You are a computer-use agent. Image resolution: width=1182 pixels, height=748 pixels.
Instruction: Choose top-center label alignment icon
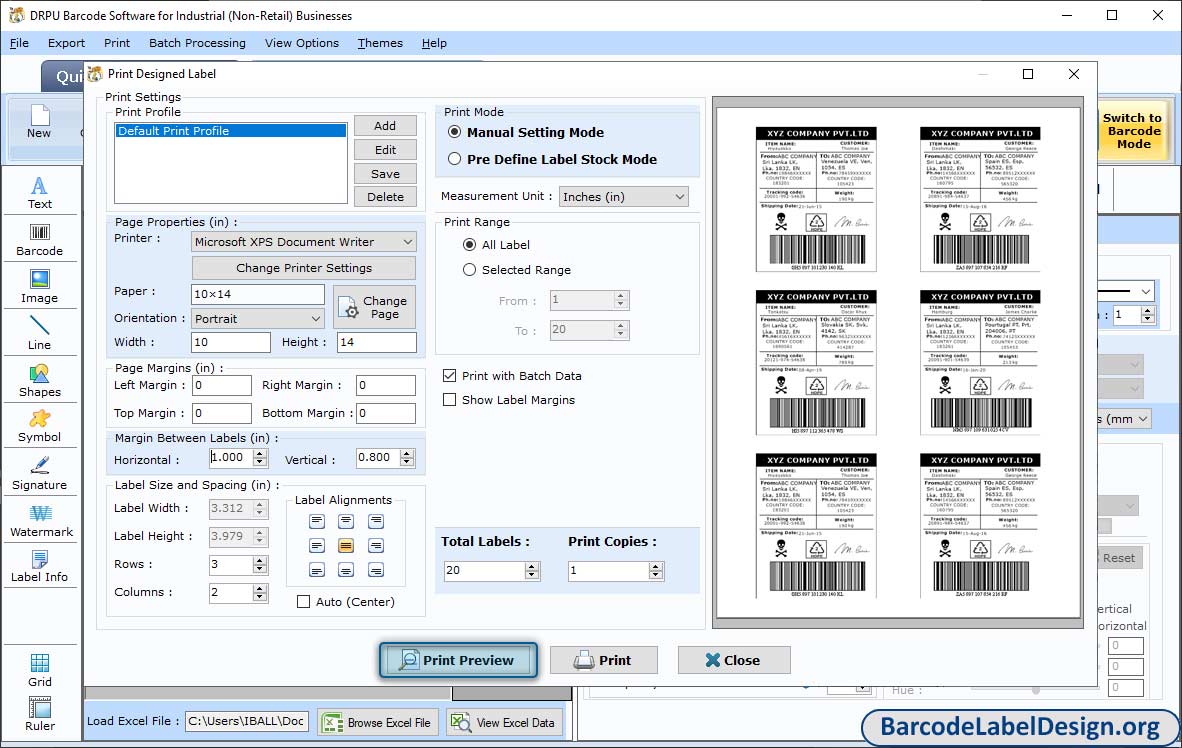click(x=346, y=521)
